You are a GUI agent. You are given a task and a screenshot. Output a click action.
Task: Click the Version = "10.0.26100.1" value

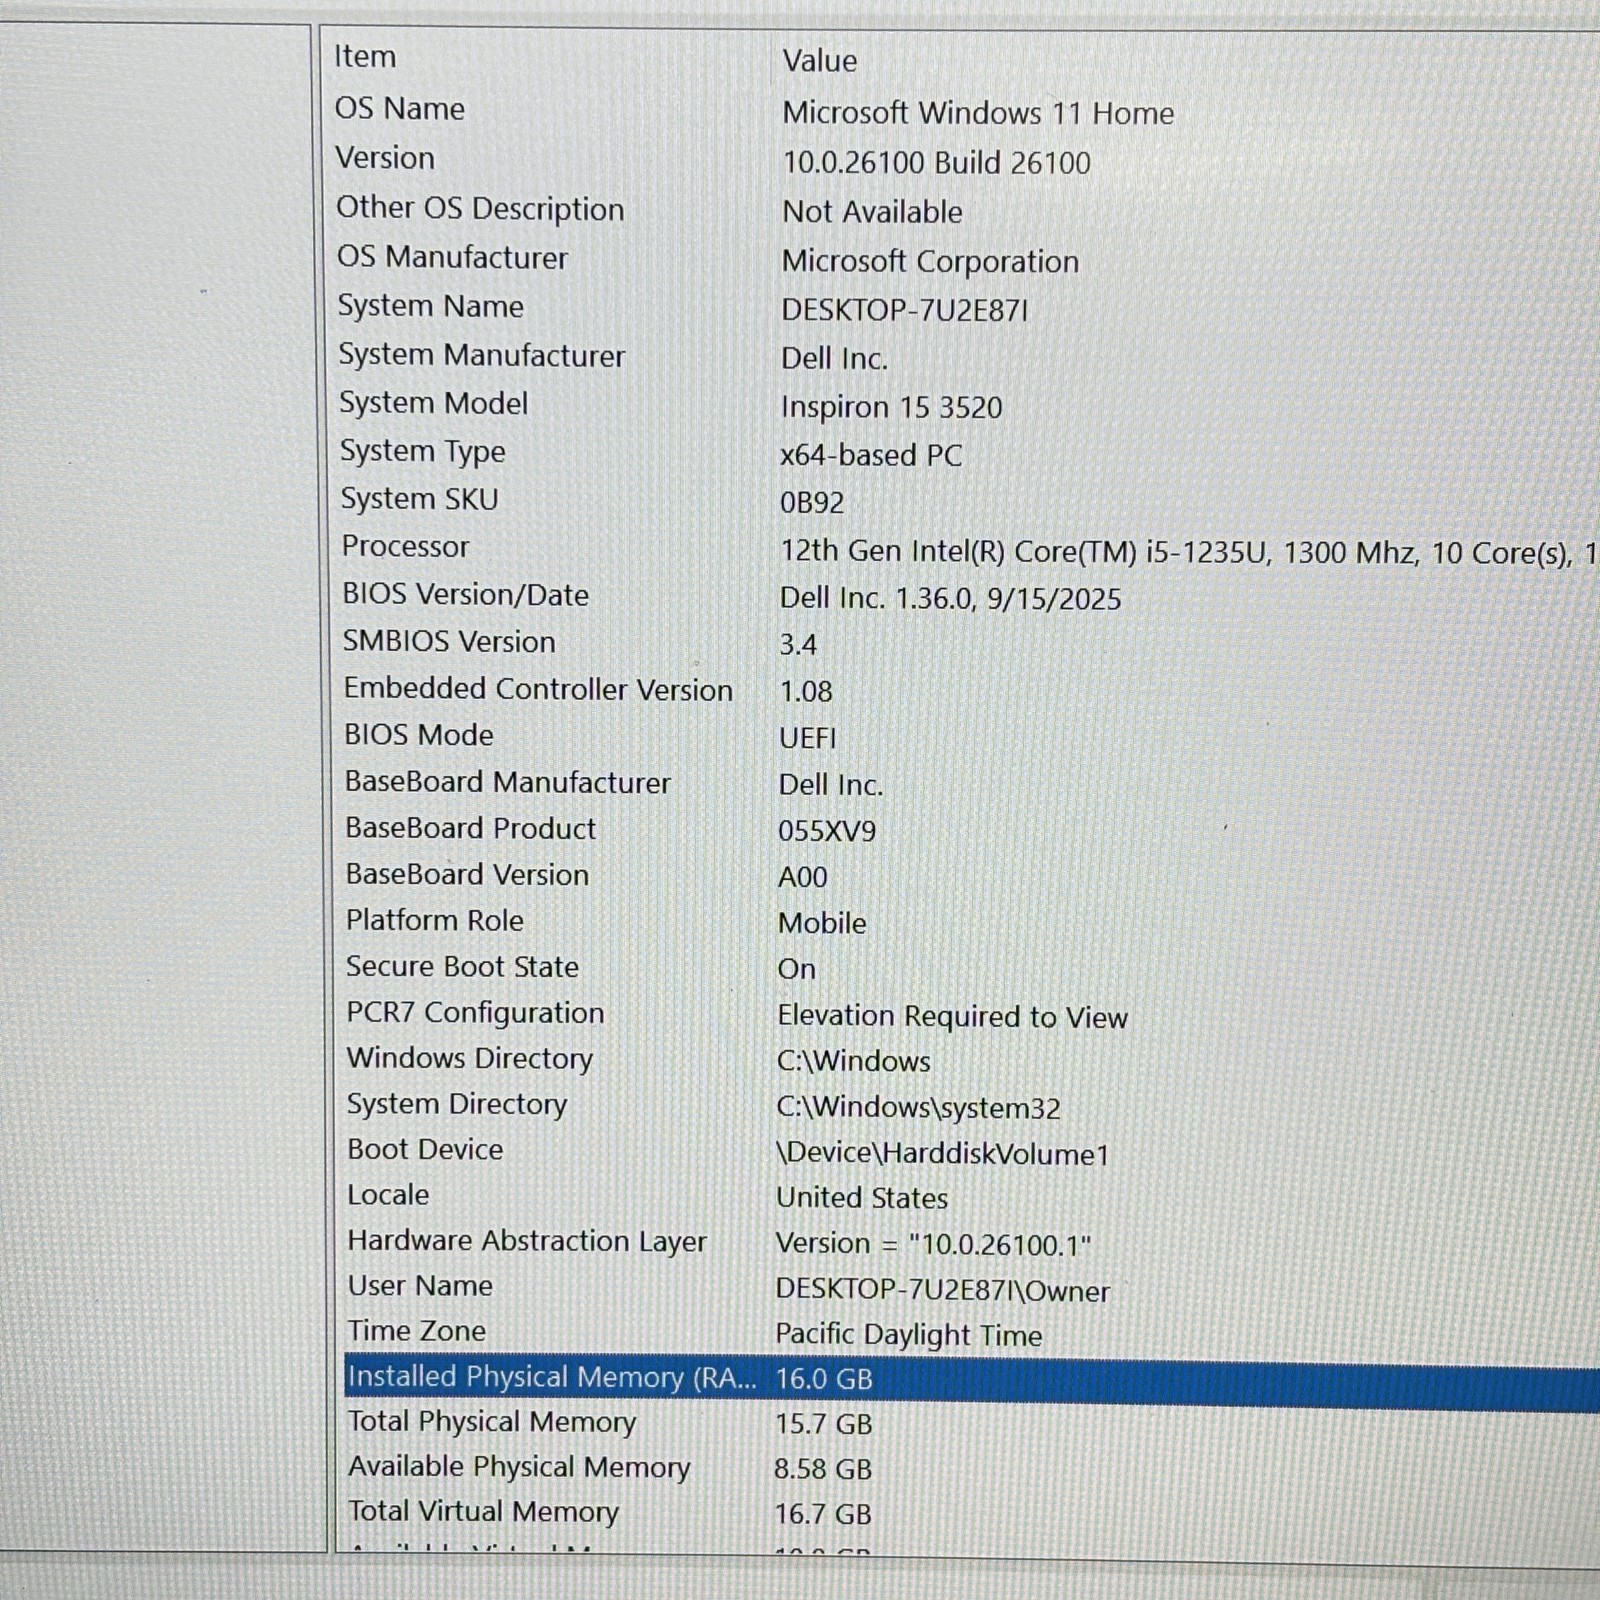[933, 1244]
